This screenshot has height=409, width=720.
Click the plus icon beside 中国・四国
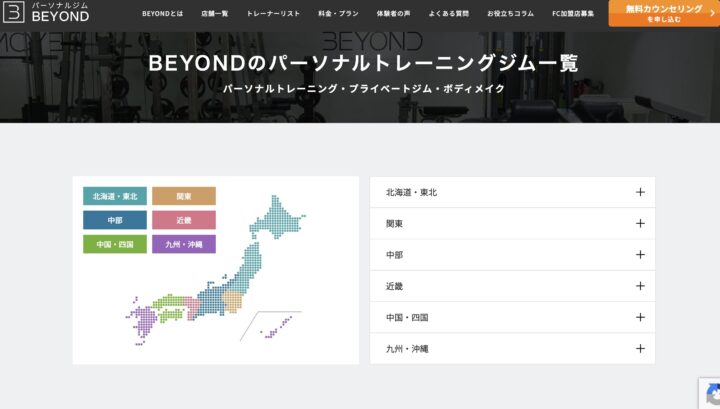click(x=640, y=317)
